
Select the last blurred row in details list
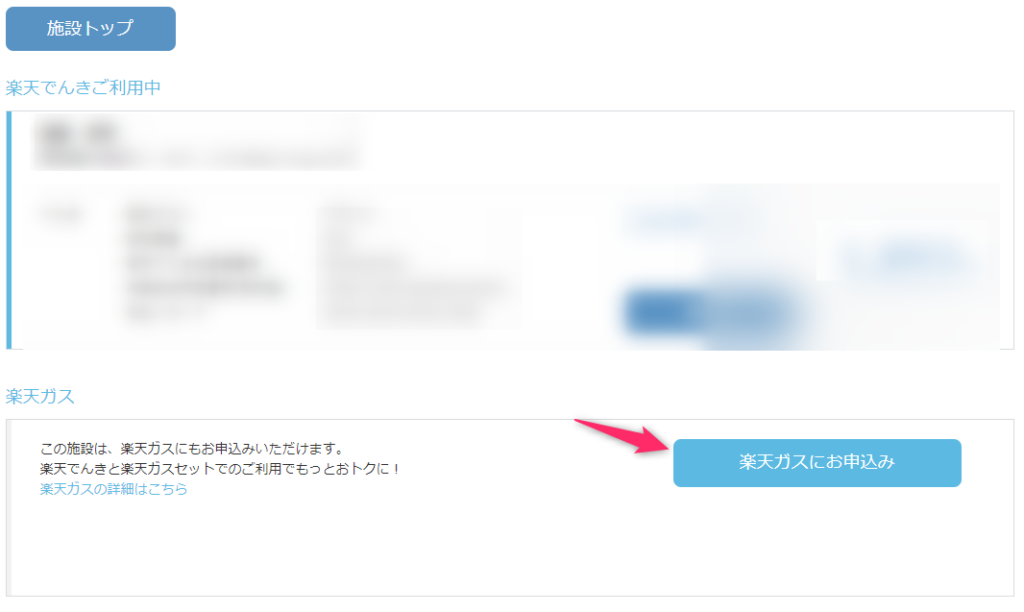point(167,314)
